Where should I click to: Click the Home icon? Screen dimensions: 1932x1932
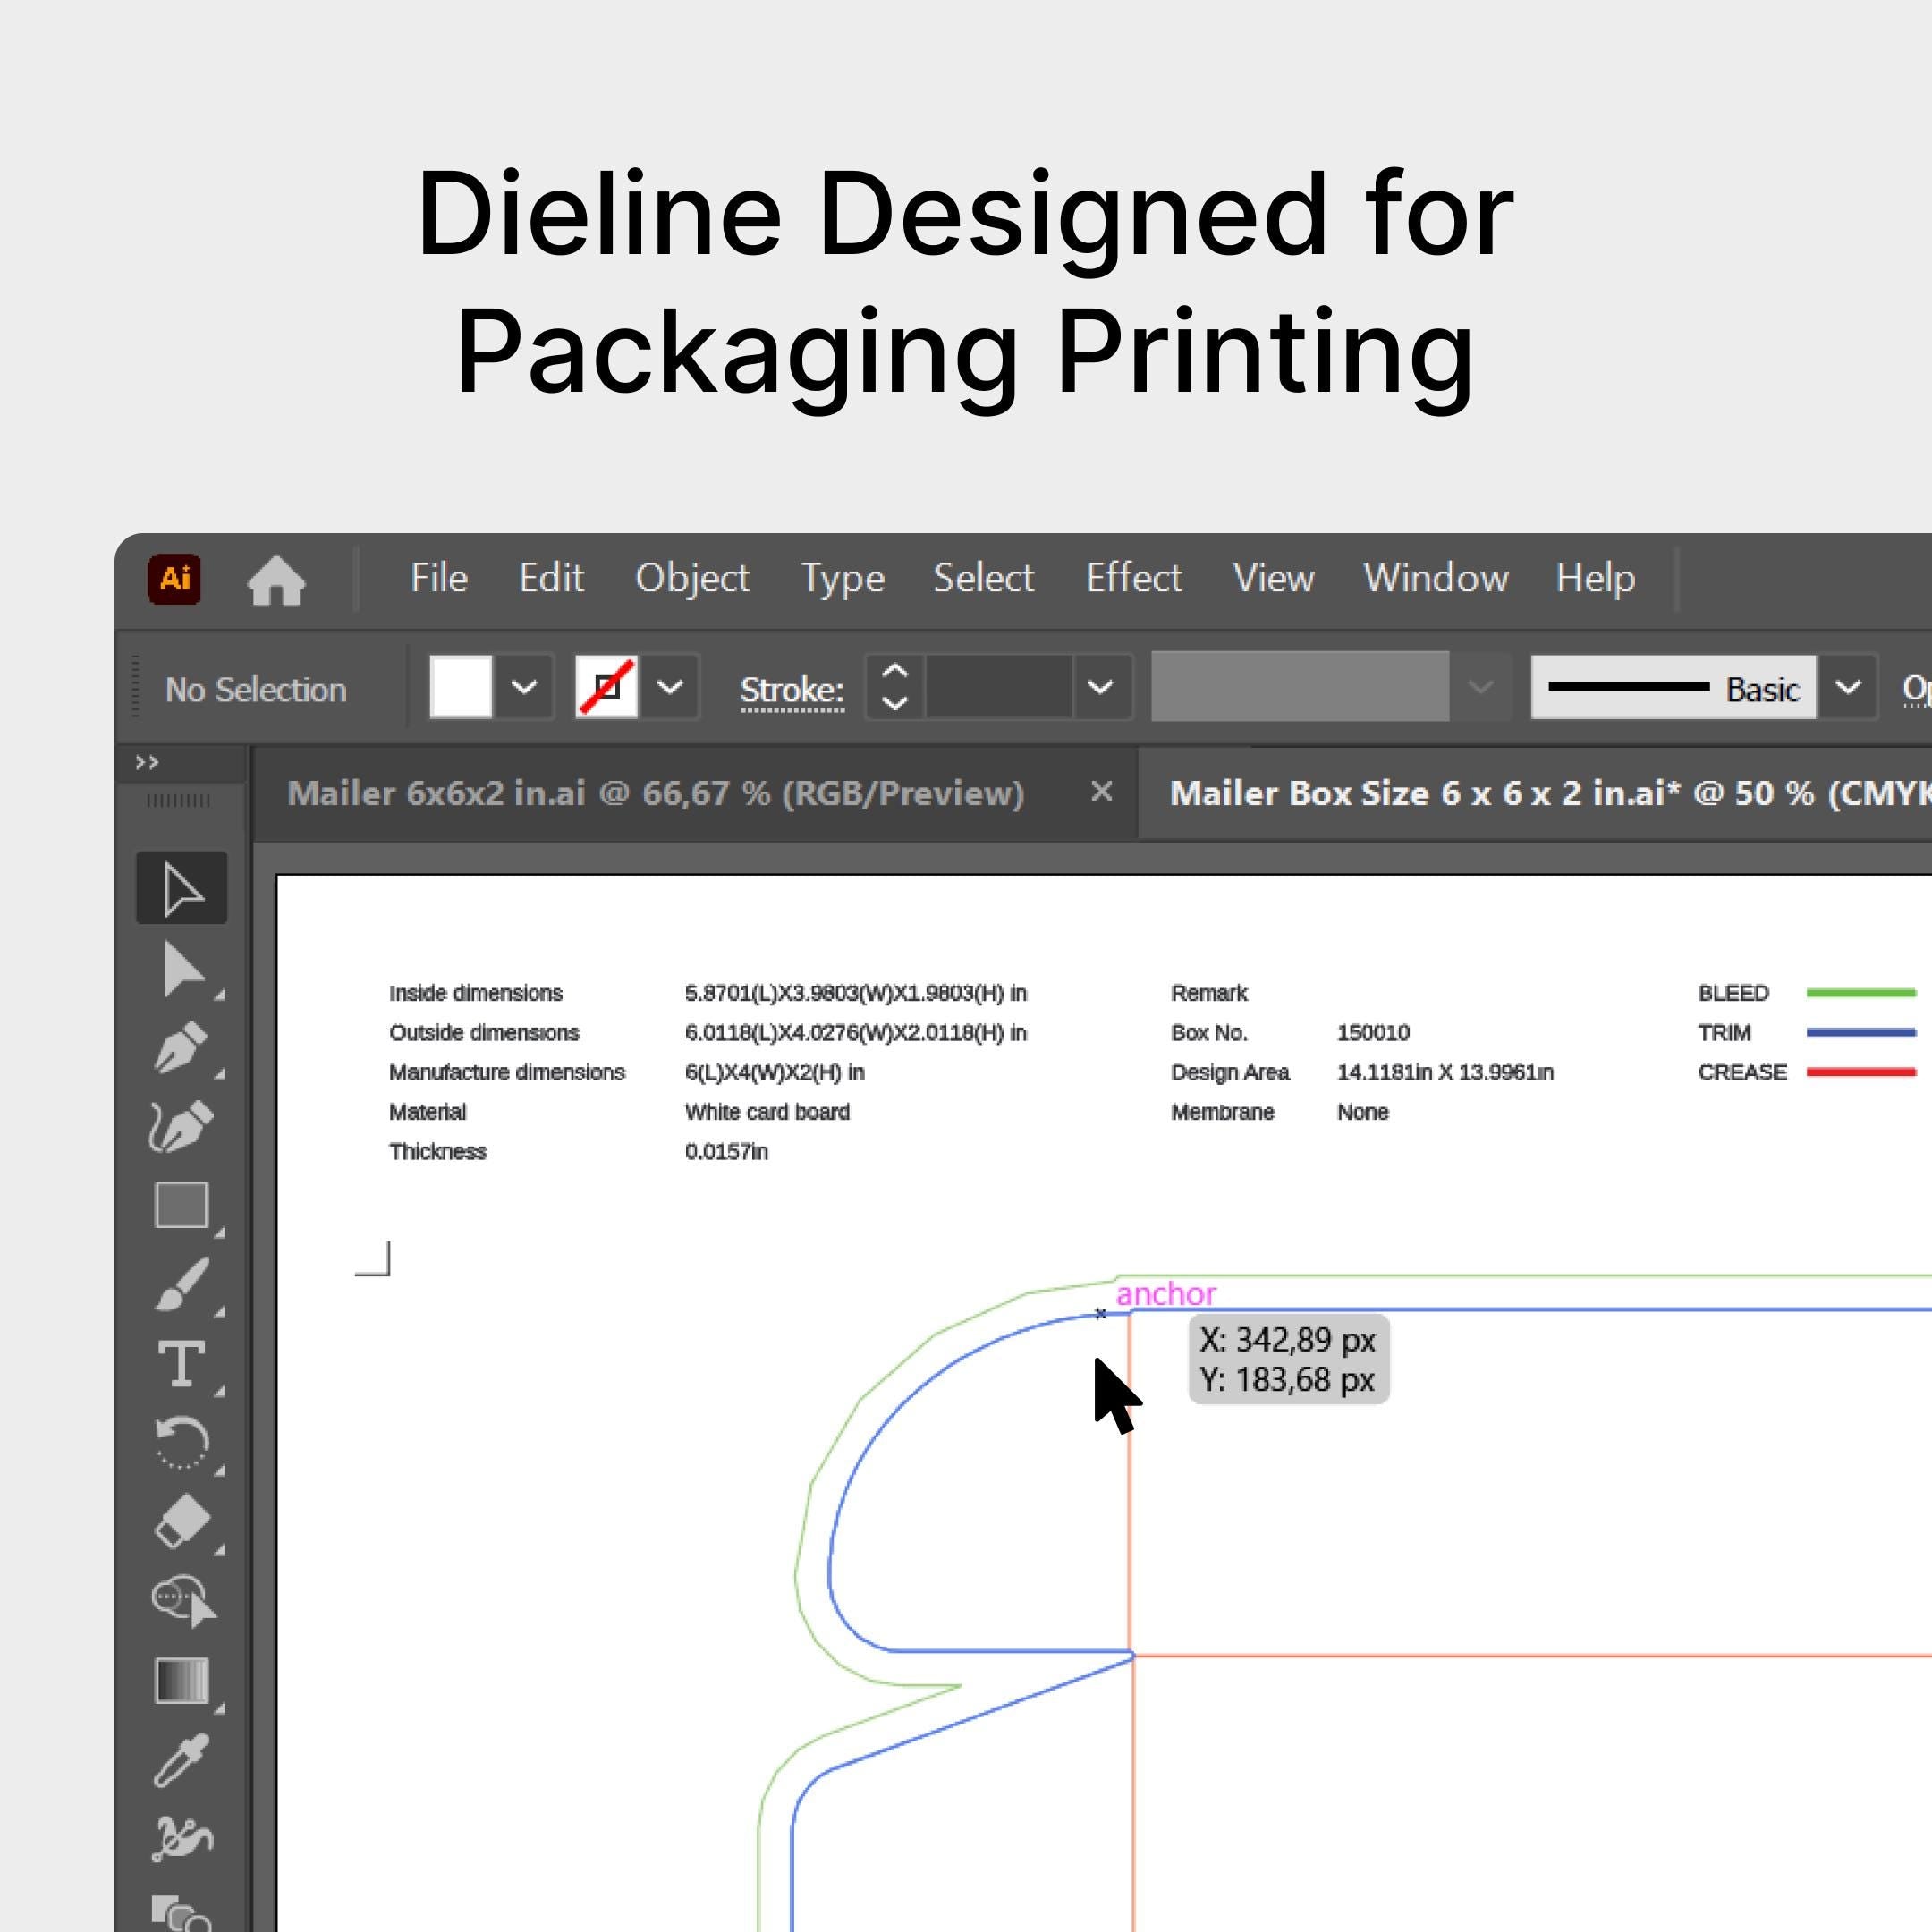(276, 580)
